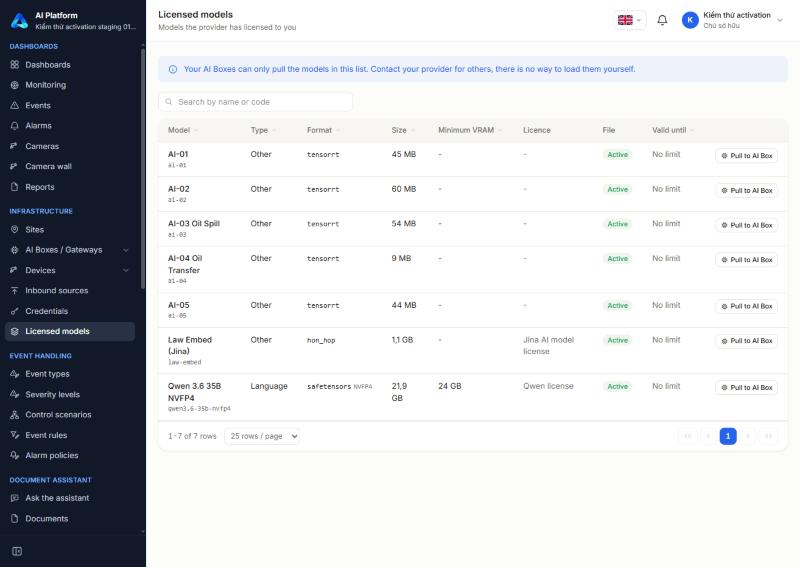Pull Qwen 3.6 35B NVFP4 to AI Box
Viewport: 800px width, 567px height.
coord(746,387)
